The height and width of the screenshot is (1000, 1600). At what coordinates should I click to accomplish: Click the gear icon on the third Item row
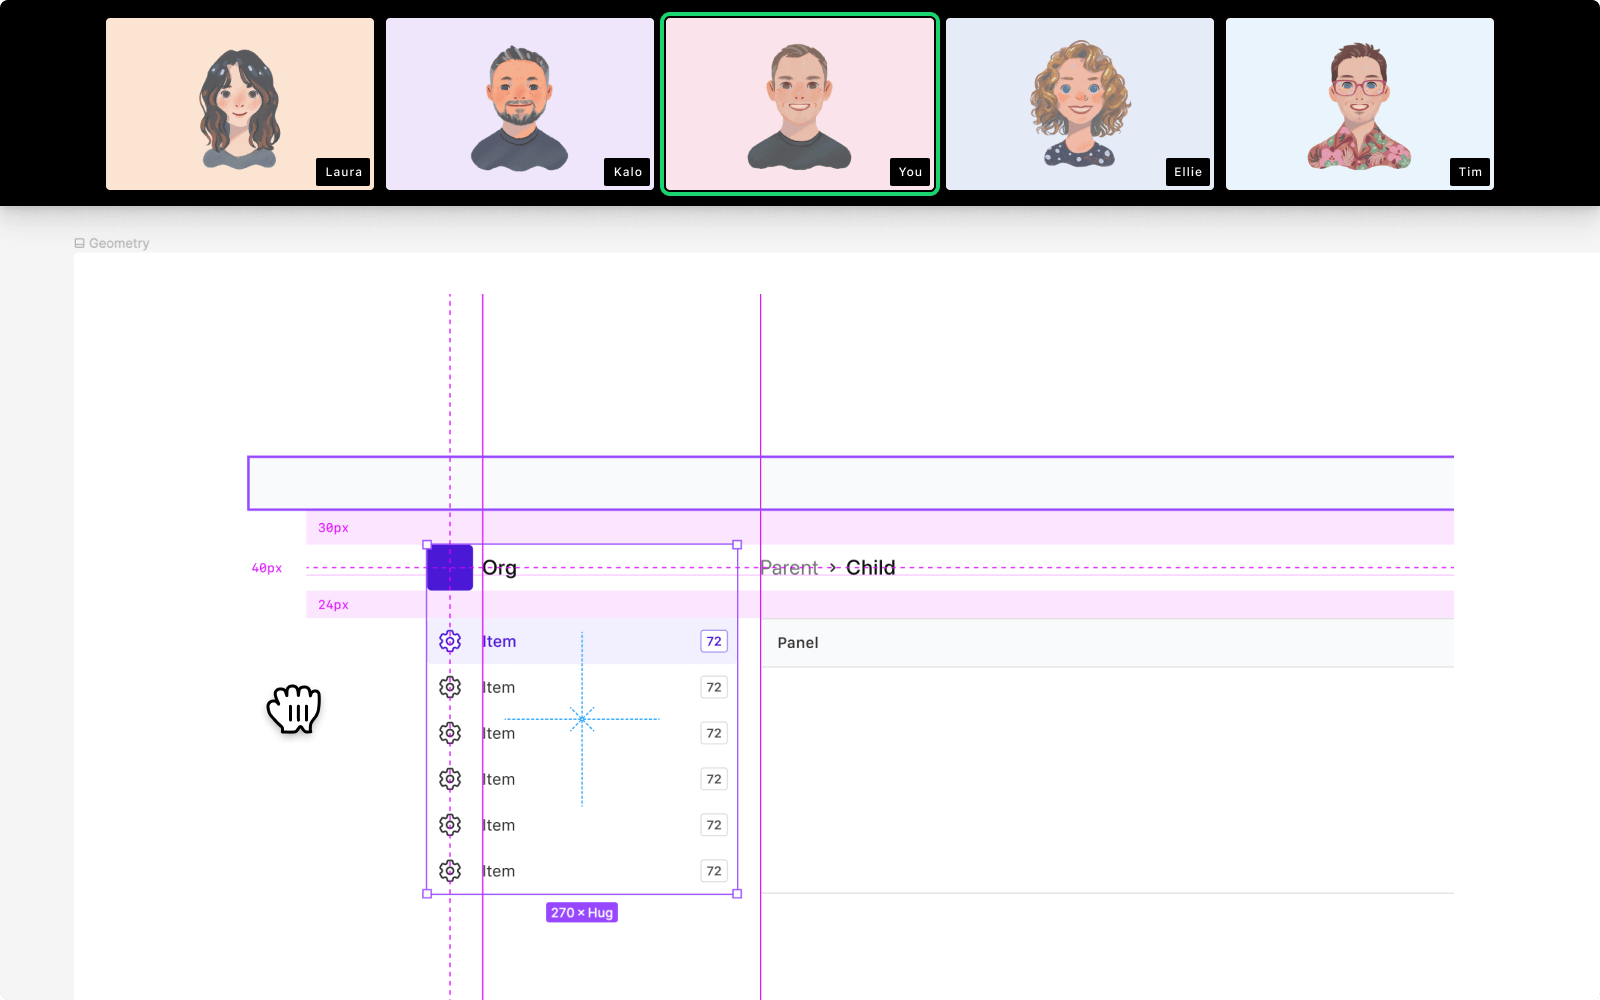pos(450,734)
